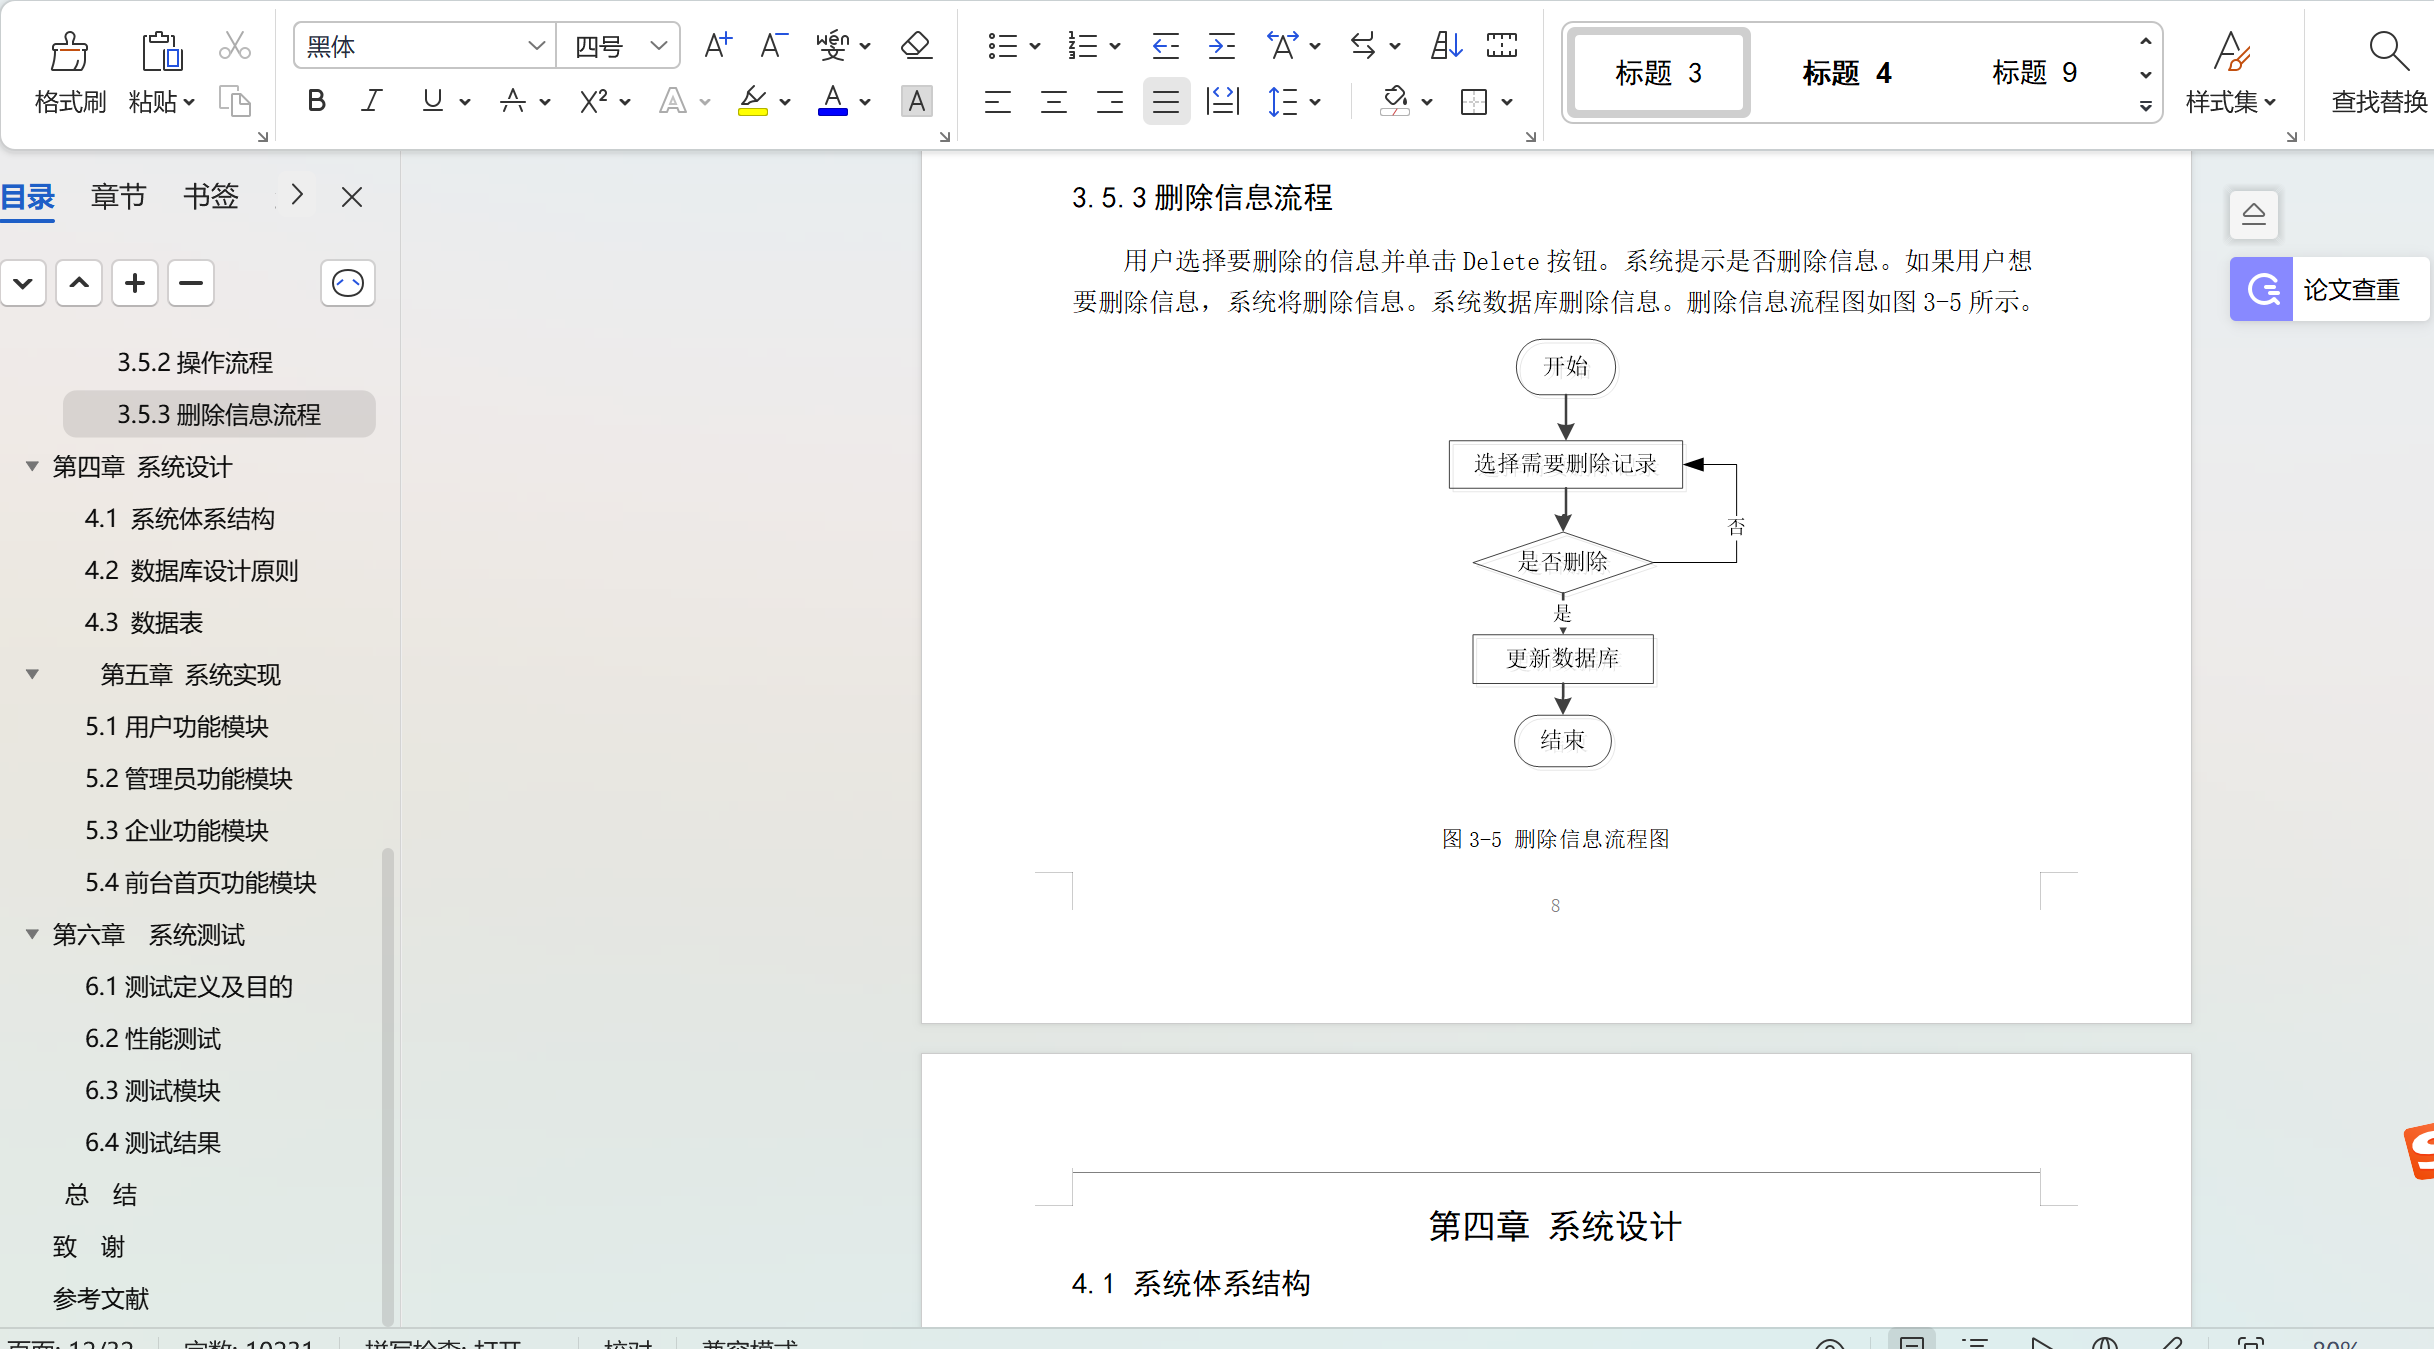The width and height of the screenshot is (2434, 1349).
Task: Open the font size dropdown showing 四号
Action: pyautogui.click(x=658, y=46)
